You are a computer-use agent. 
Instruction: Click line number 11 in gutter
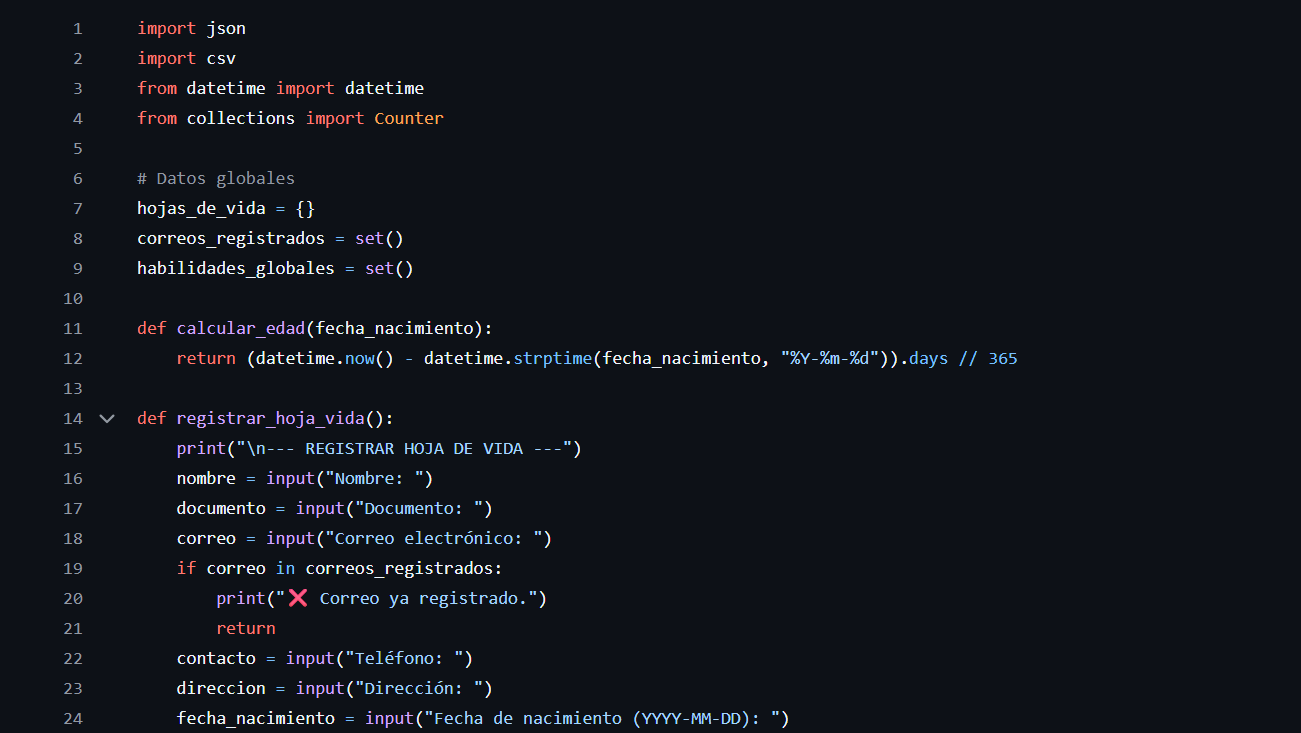coord(73,328)
